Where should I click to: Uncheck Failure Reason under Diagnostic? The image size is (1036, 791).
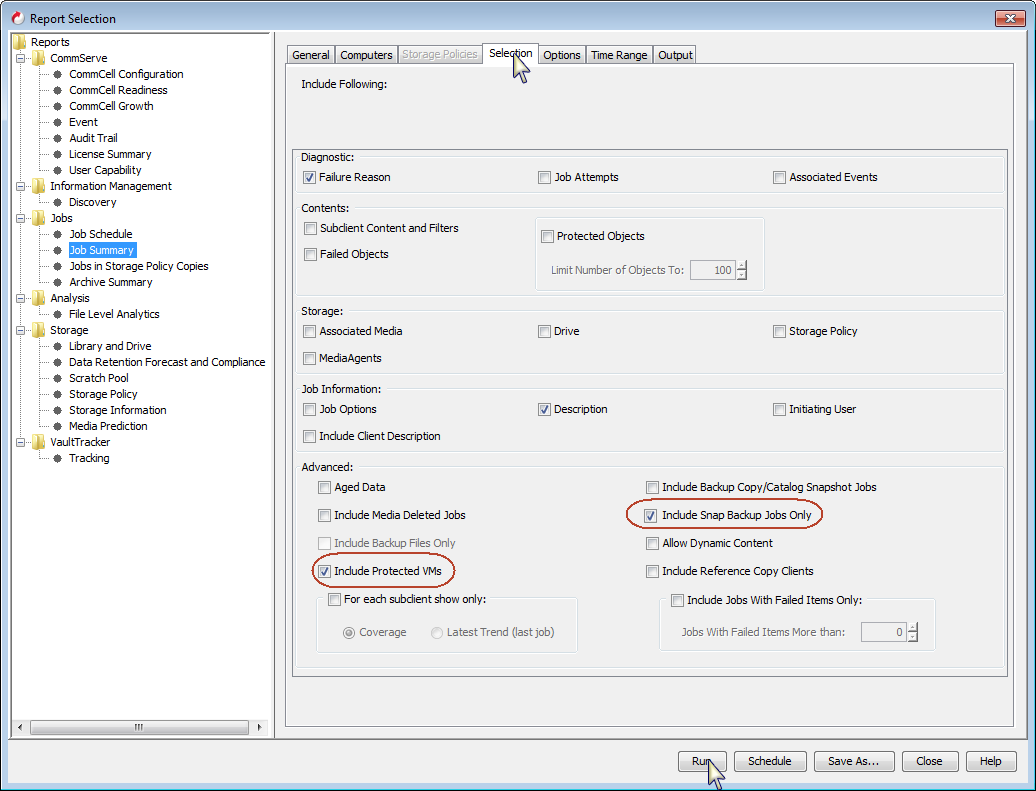(x=310, y=177)
